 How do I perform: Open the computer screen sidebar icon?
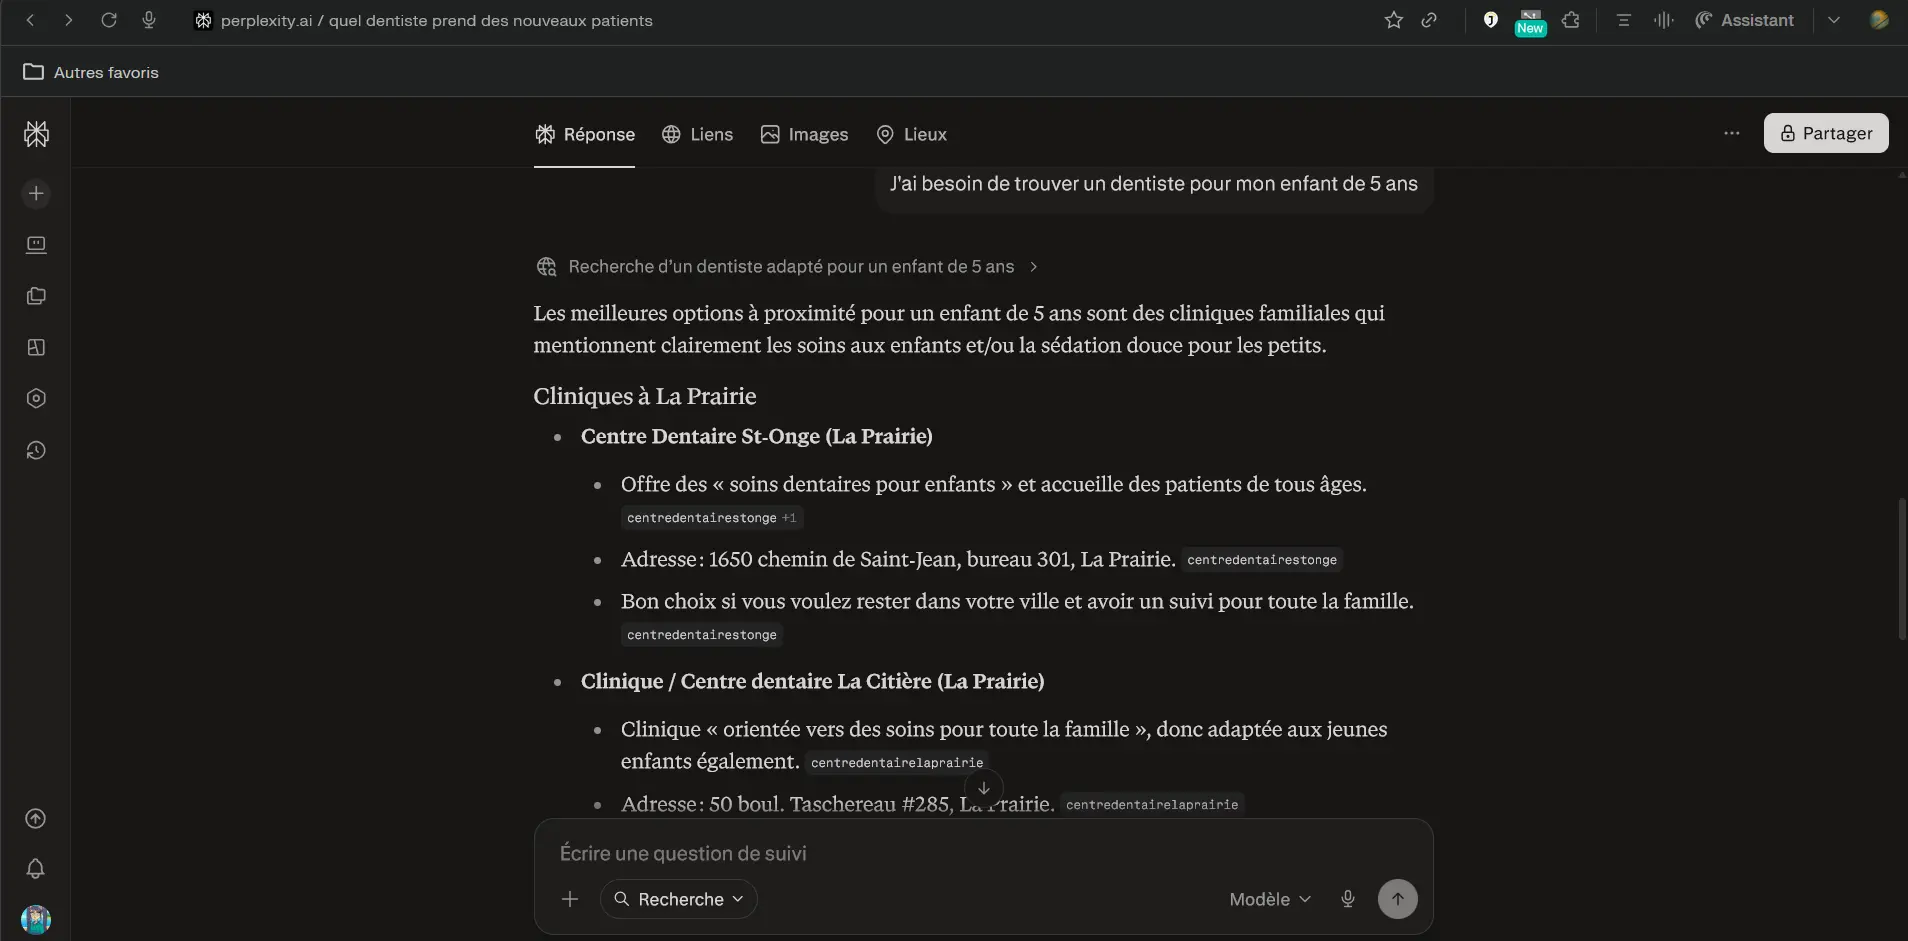[x=36, y=245]
